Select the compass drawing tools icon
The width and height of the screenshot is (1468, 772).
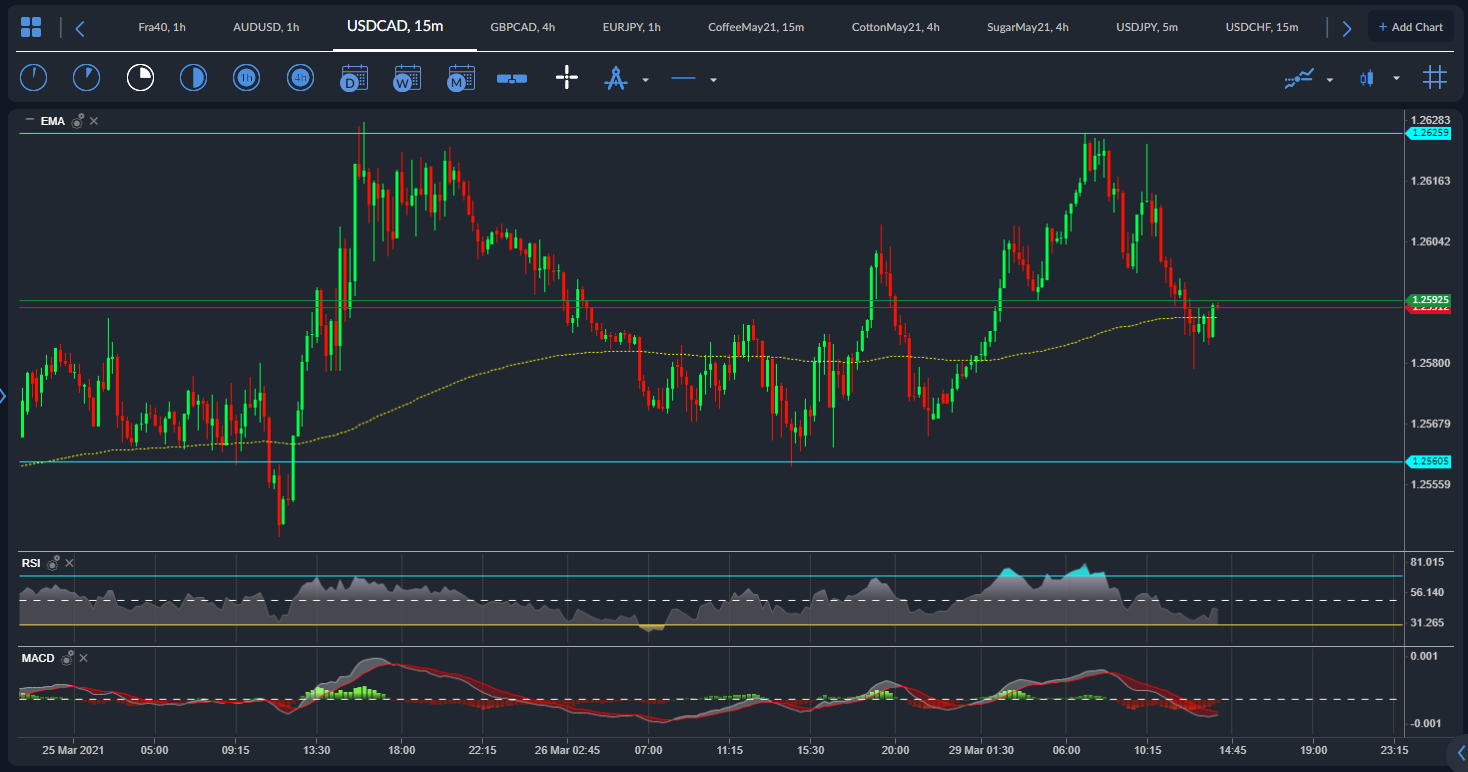(x=615, y=78)
